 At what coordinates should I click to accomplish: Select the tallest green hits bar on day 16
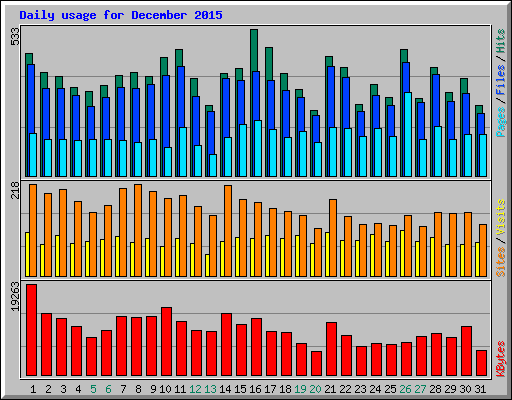click(254, 50)
